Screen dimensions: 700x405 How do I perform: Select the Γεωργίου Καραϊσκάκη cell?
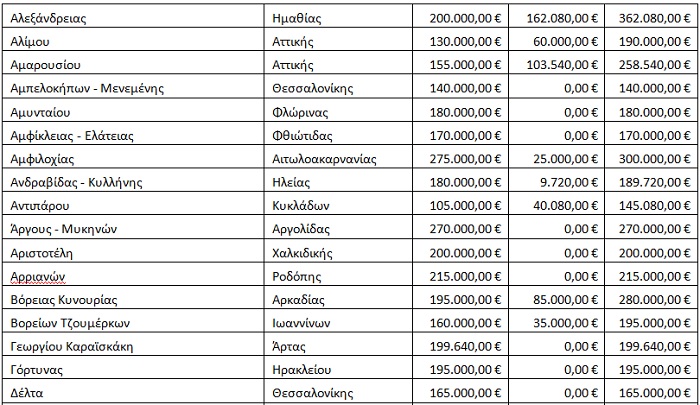(133, 346)
